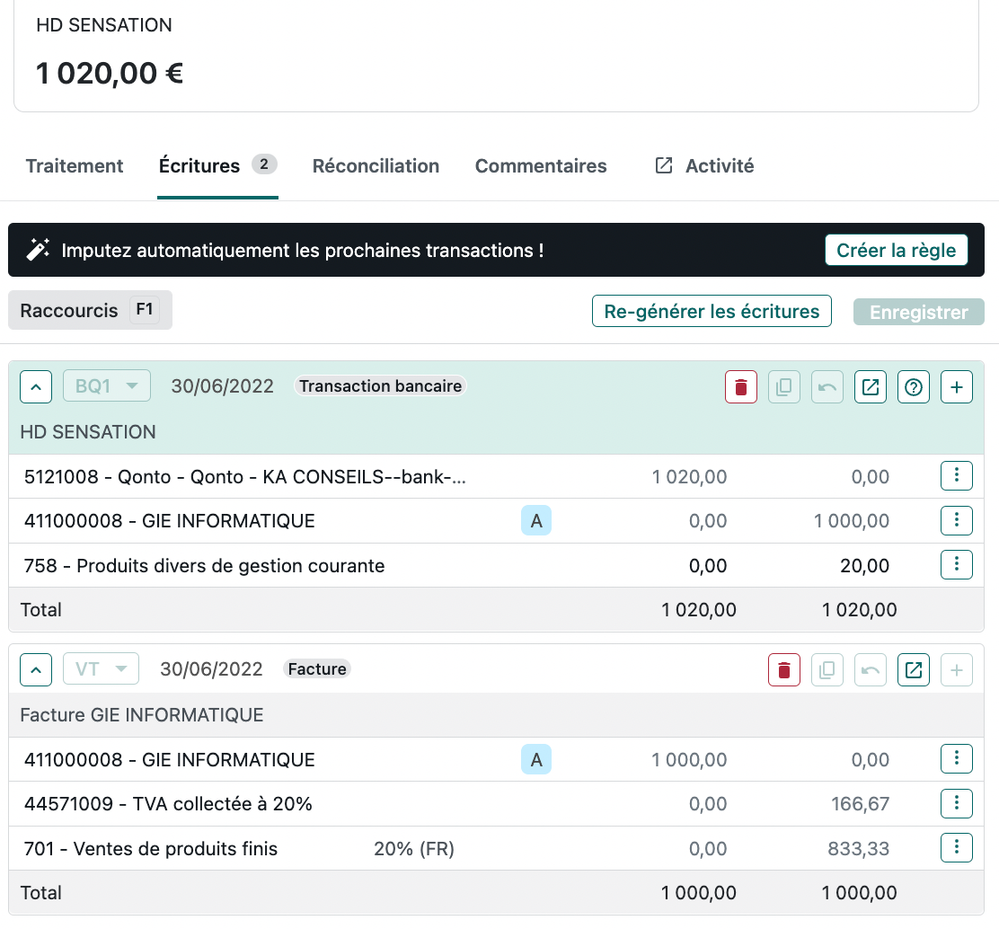Delete the bank transaction entry with trash icon
999x929 pixels.
(740, 387)
